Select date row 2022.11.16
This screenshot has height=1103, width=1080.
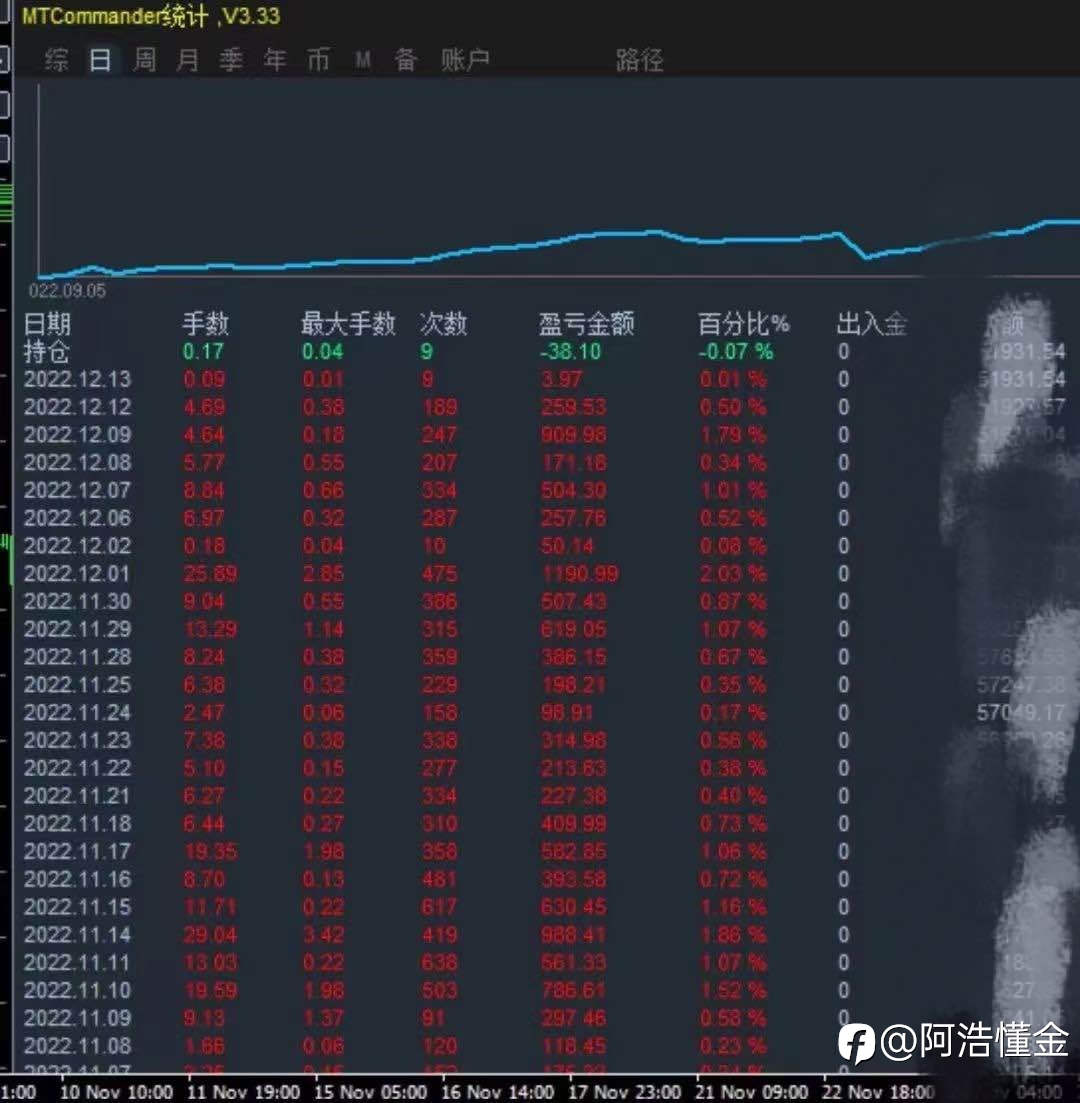click(x=77, y=879)
